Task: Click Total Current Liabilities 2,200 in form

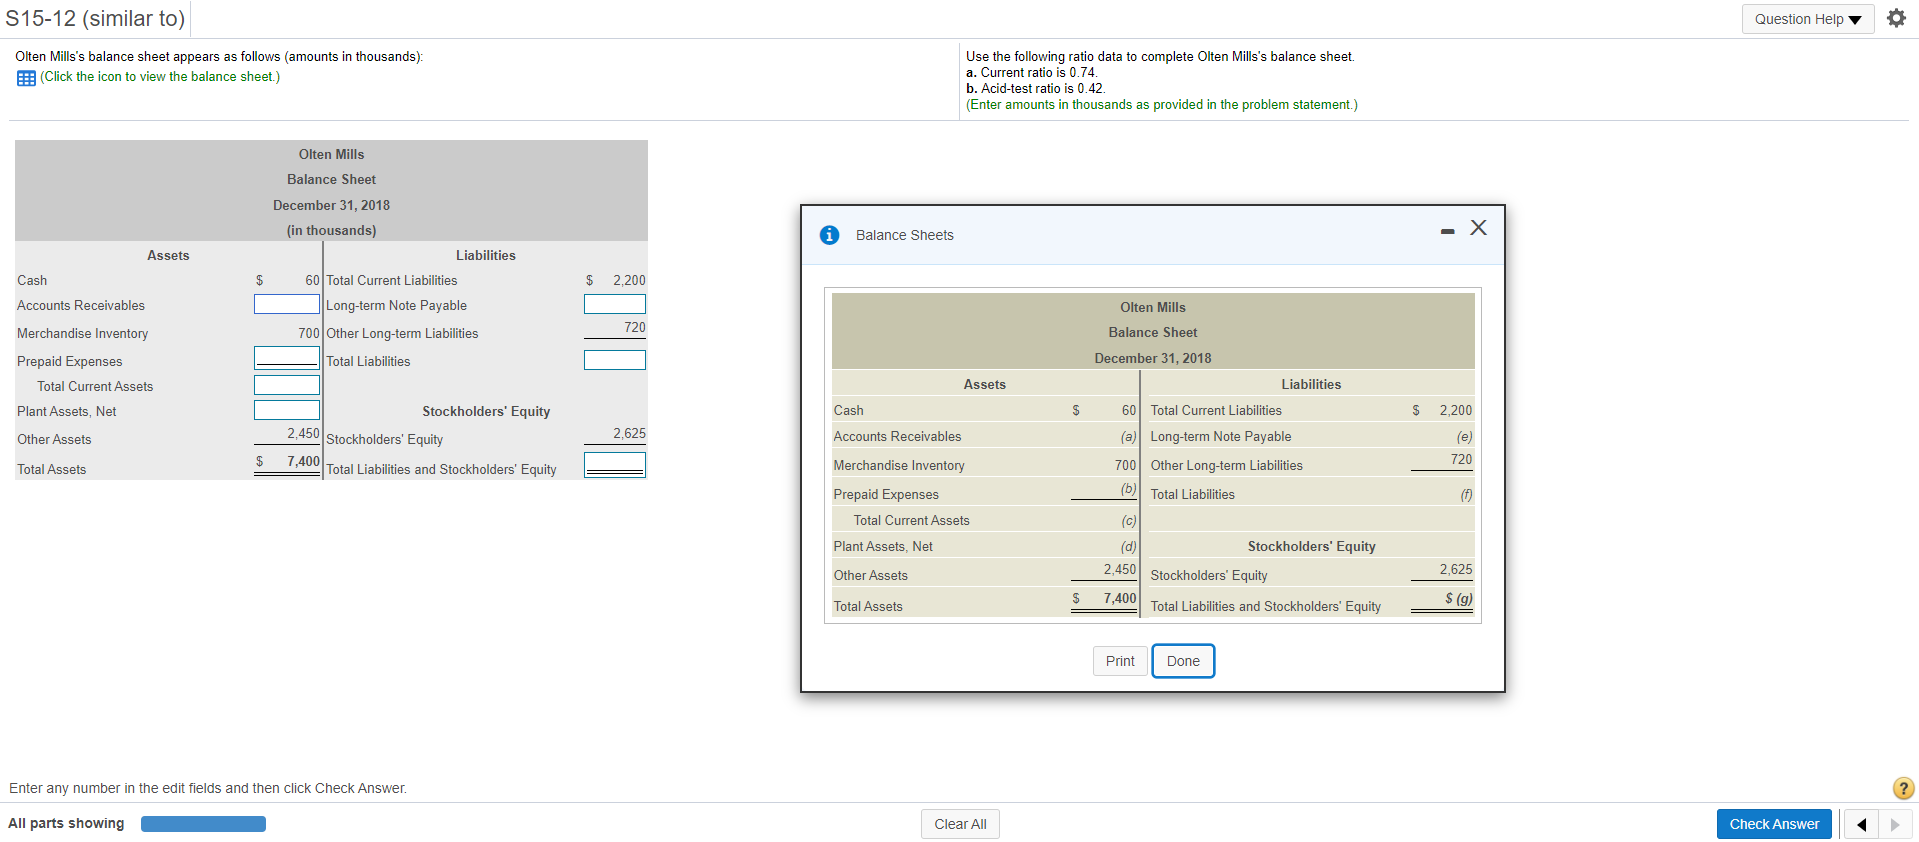Action: click(629, 280)
